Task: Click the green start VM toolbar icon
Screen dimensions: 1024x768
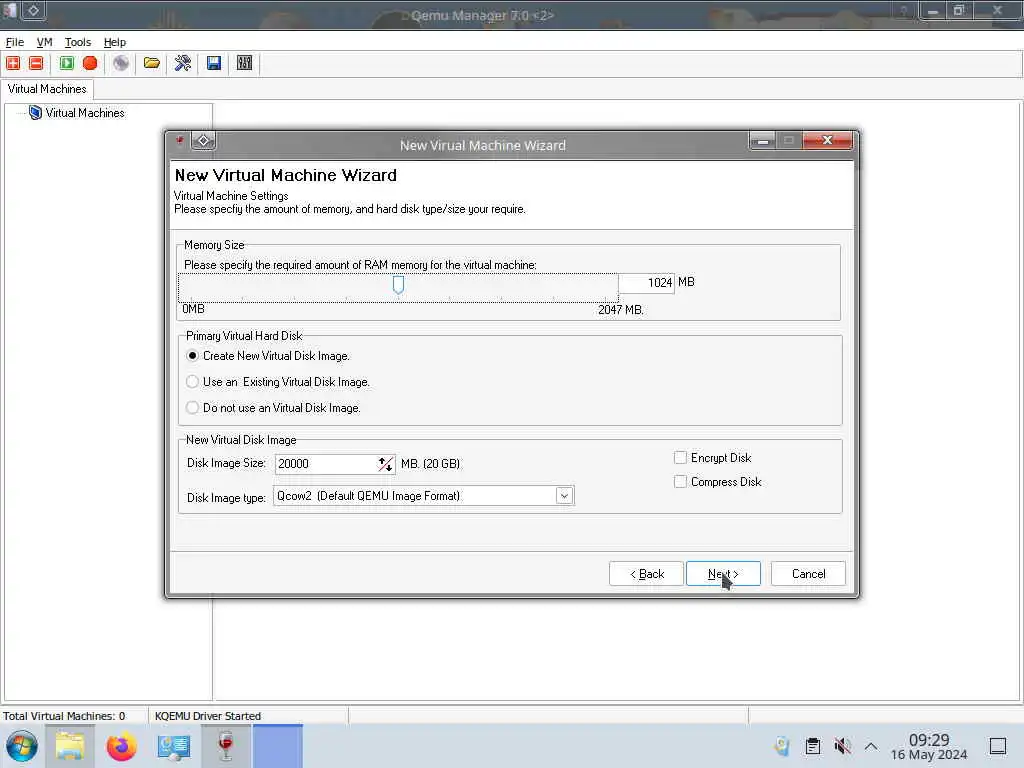Action: pyautogui.click(x=67, y=63)
